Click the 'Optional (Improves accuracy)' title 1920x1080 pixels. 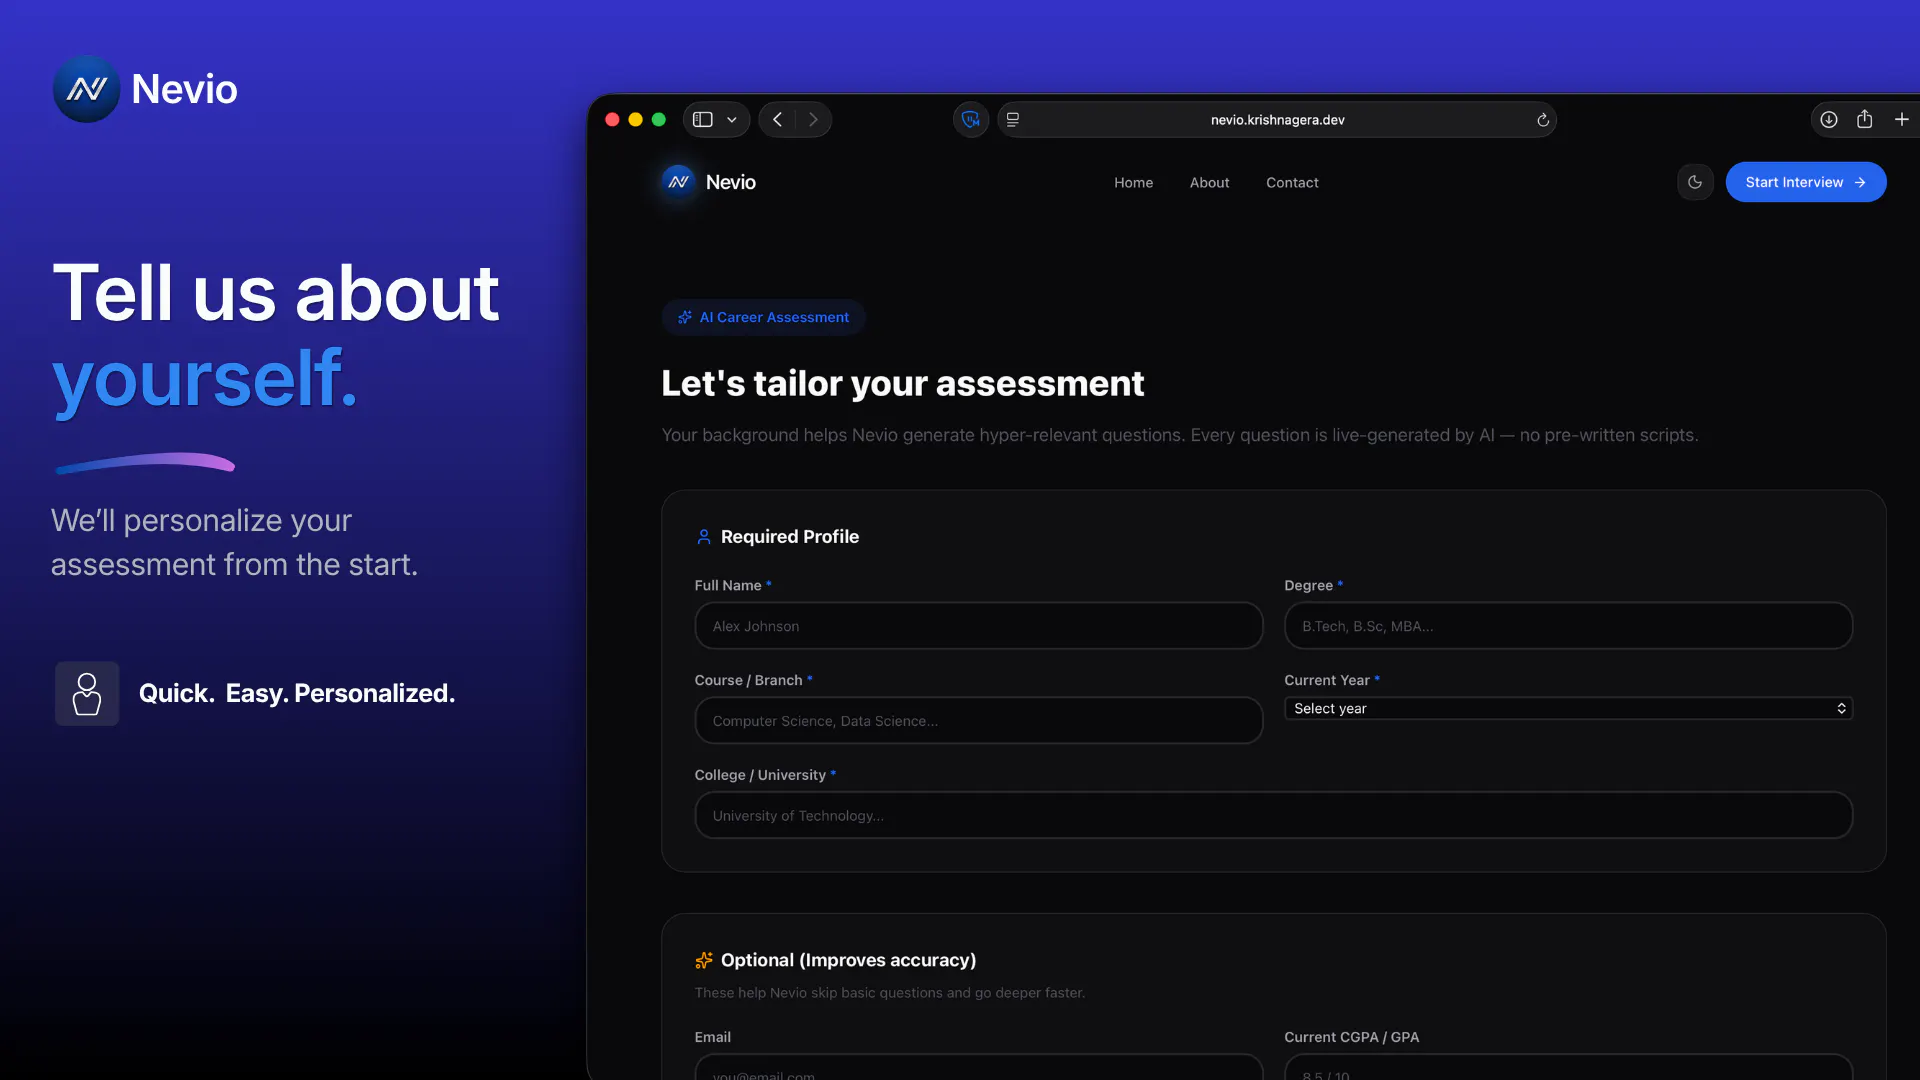point(848,960)
